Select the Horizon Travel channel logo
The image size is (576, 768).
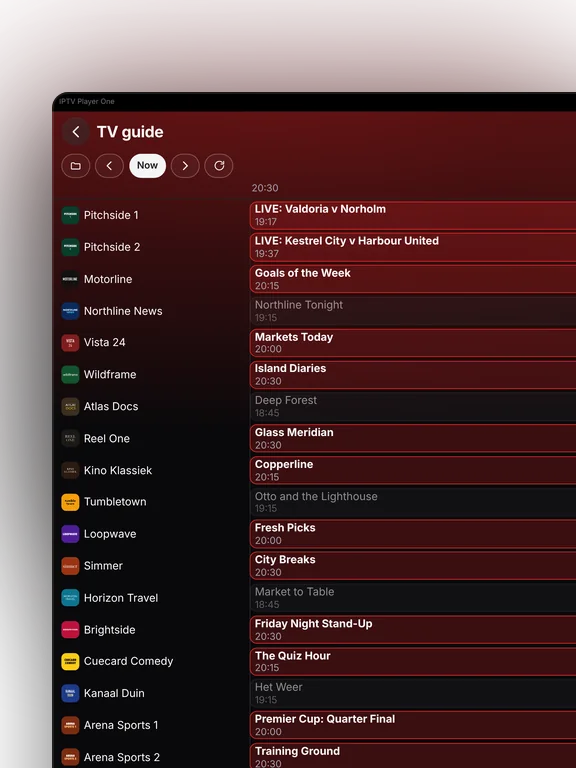tap(70, 598)
